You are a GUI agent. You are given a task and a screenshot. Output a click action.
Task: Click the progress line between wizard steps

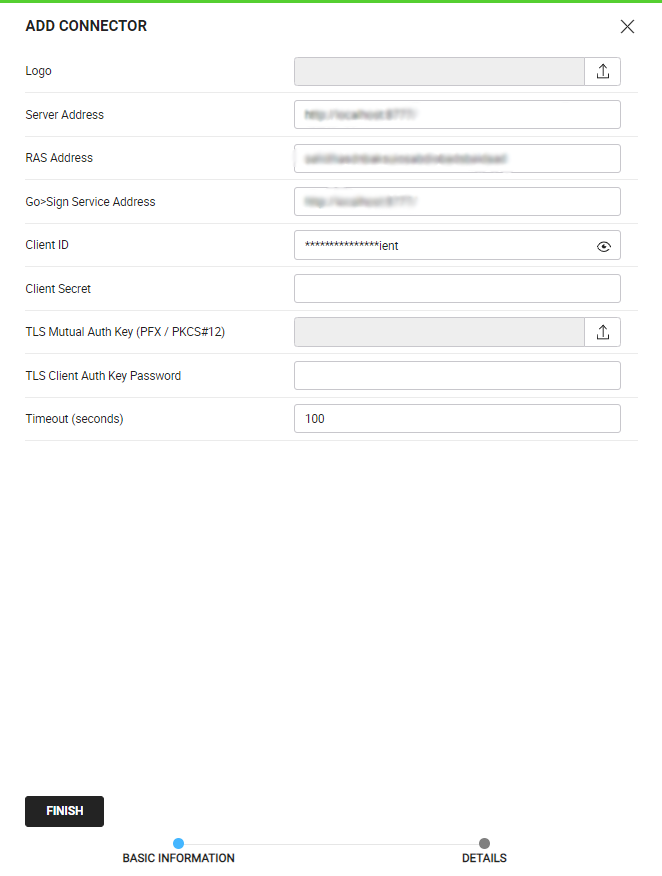click(331, 844)
